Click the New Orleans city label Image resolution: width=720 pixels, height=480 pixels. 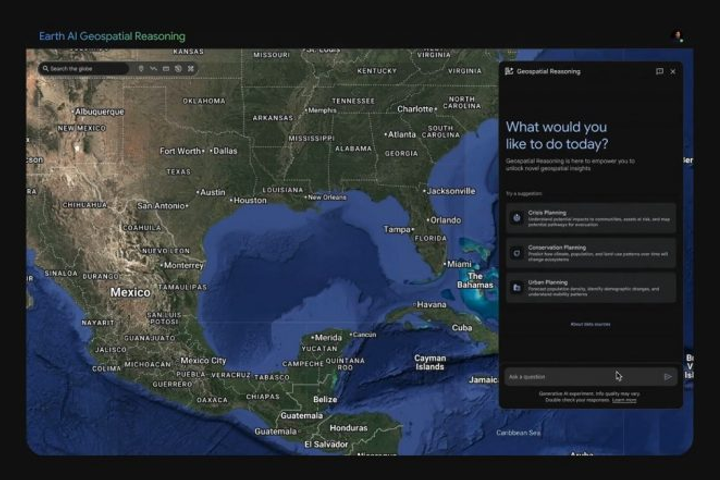(x=326, y=197)
